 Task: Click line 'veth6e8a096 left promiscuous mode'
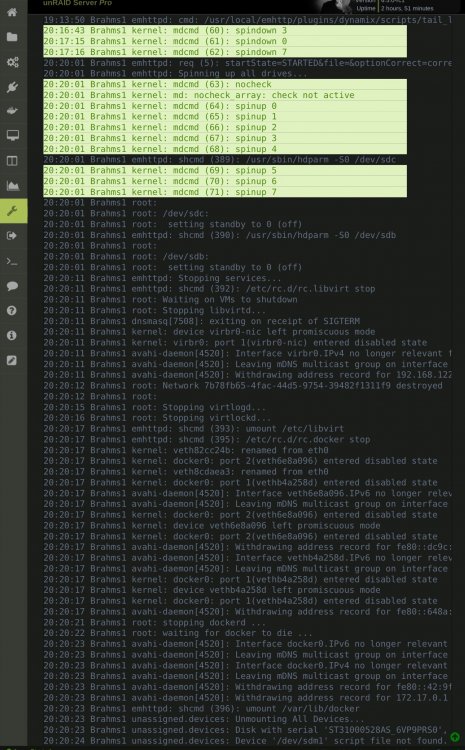click(x=212, y=526)
